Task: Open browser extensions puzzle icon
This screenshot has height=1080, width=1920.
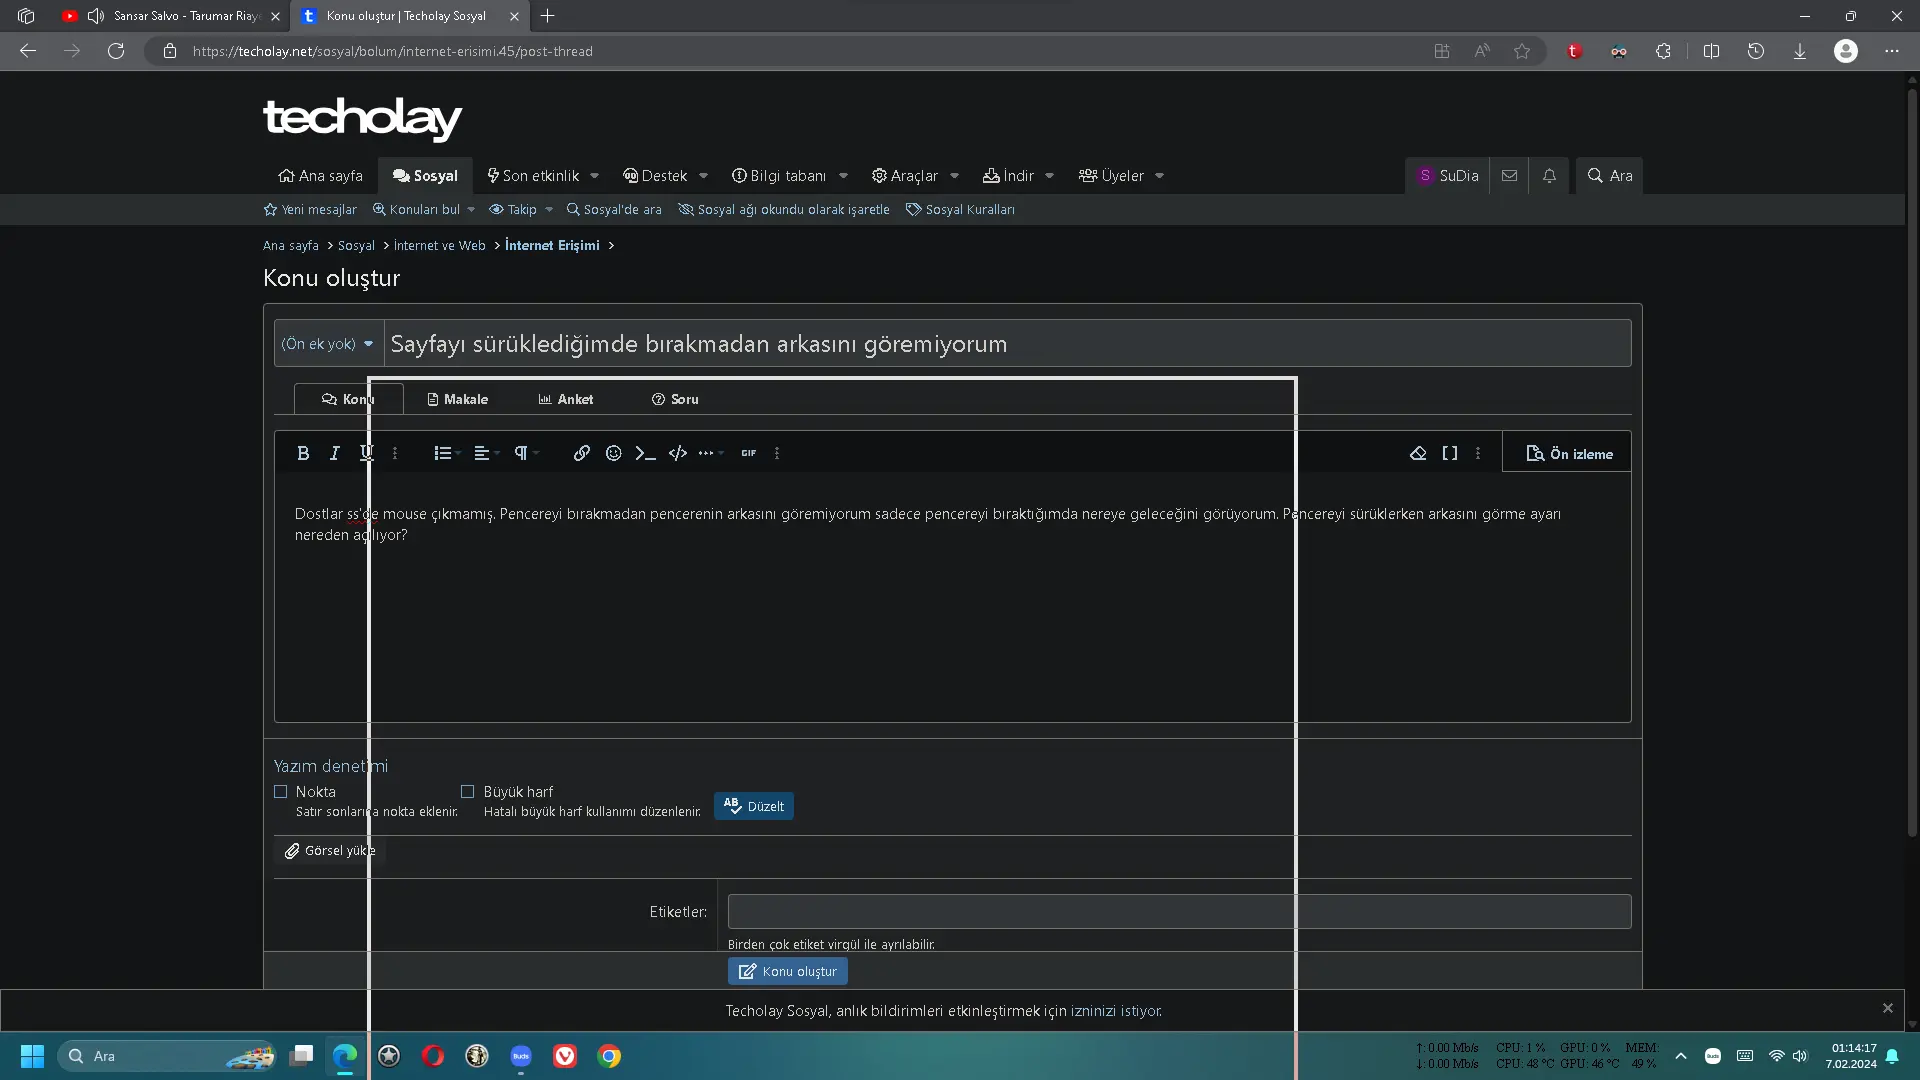Action: click(1663, 51)
